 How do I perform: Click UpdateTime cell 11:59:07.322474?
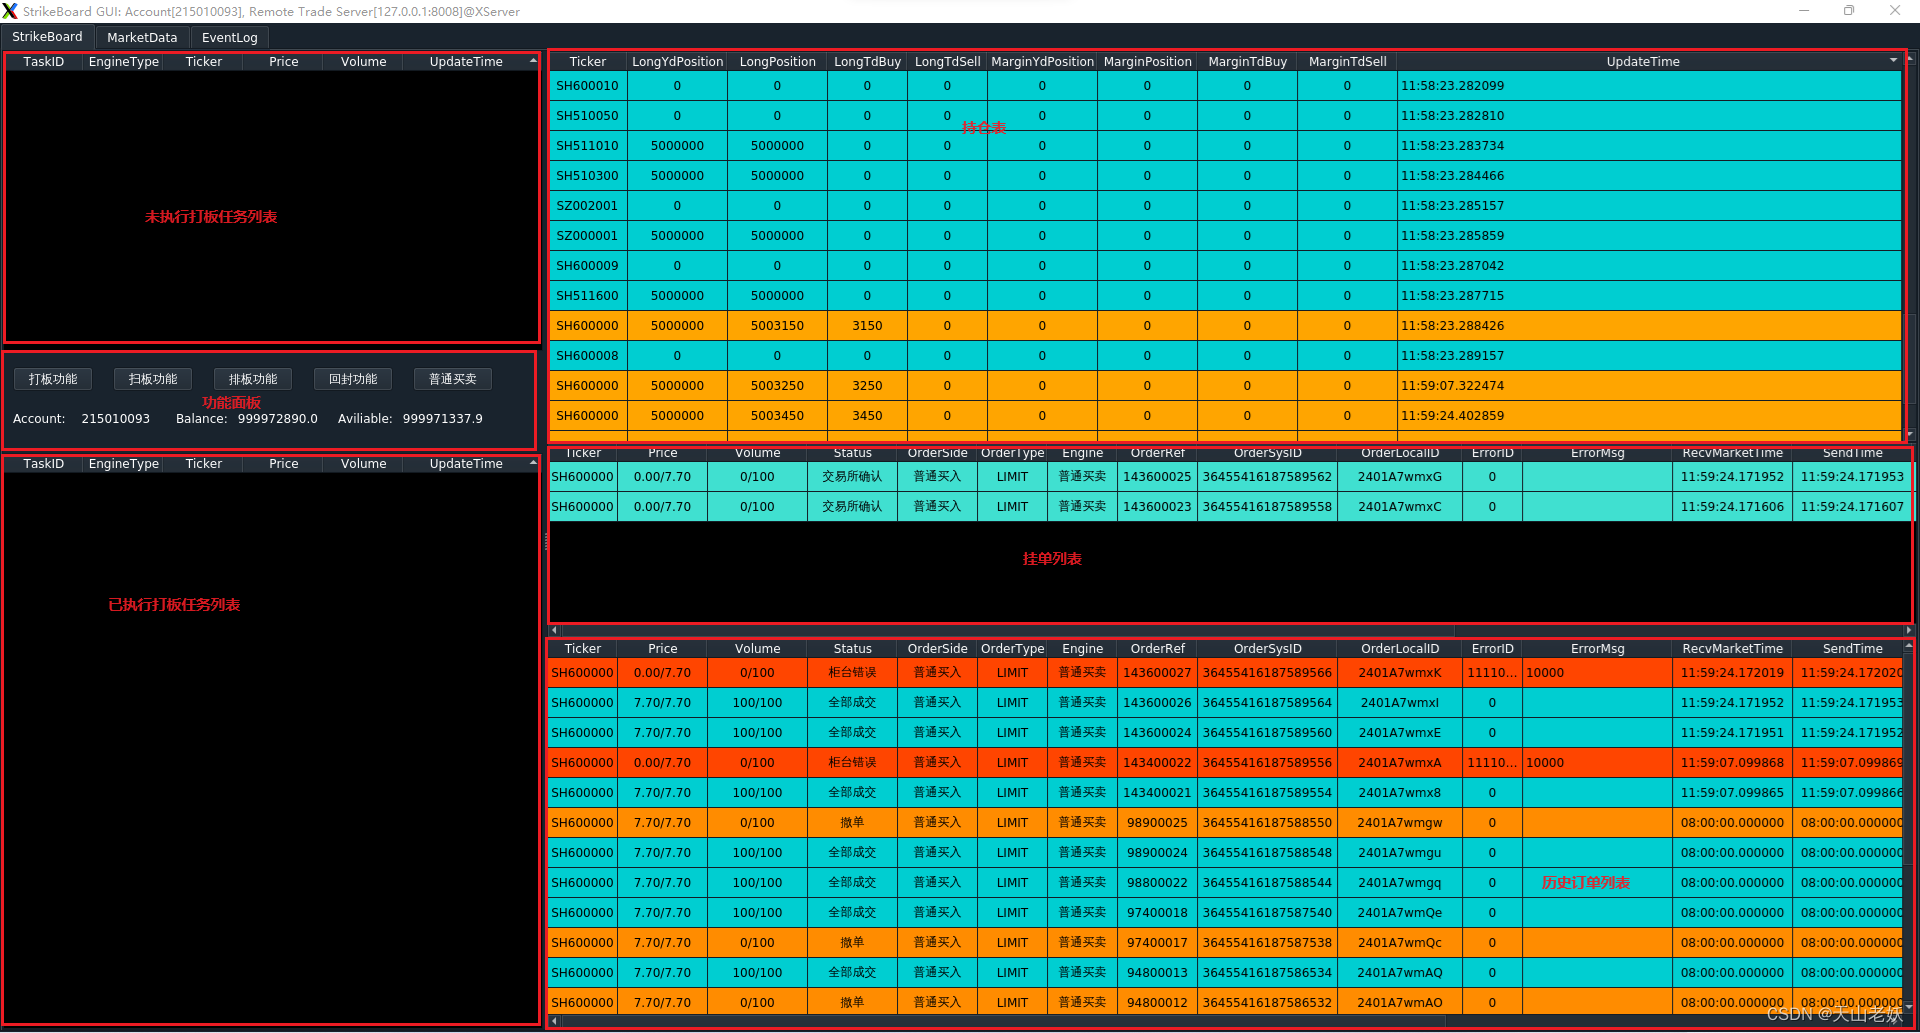point(1649,386)
